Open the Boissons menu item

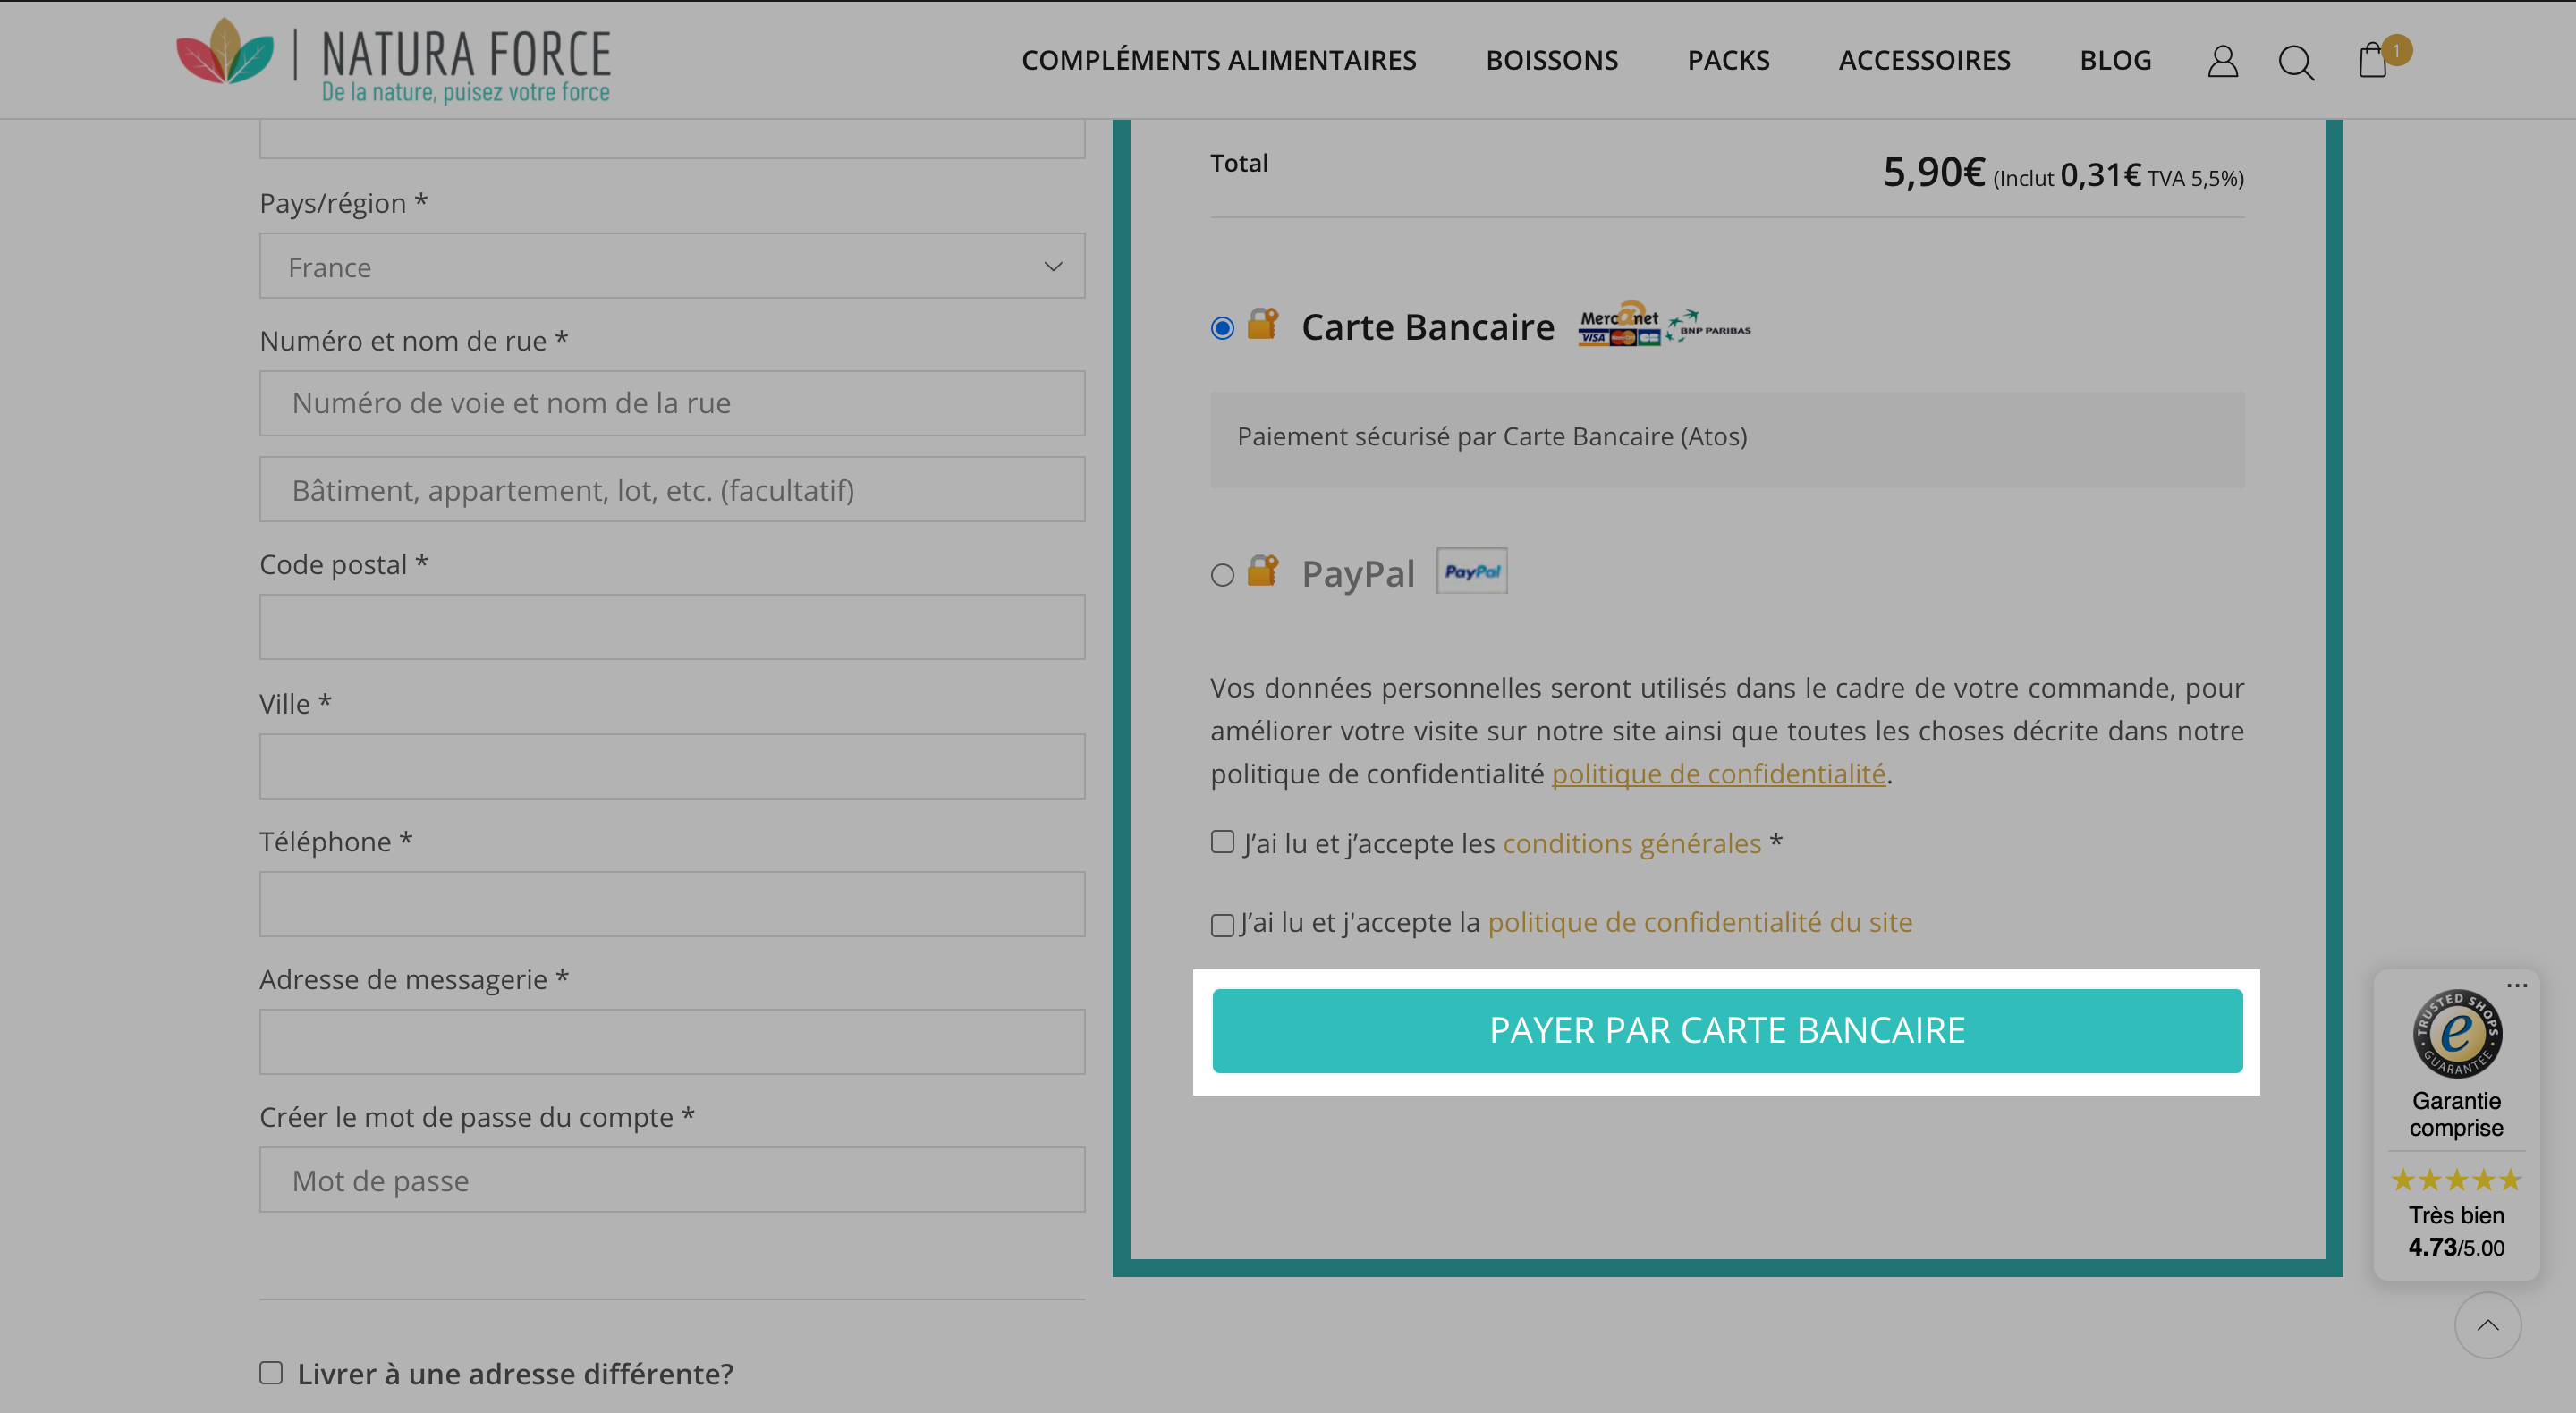point(1551,60)
